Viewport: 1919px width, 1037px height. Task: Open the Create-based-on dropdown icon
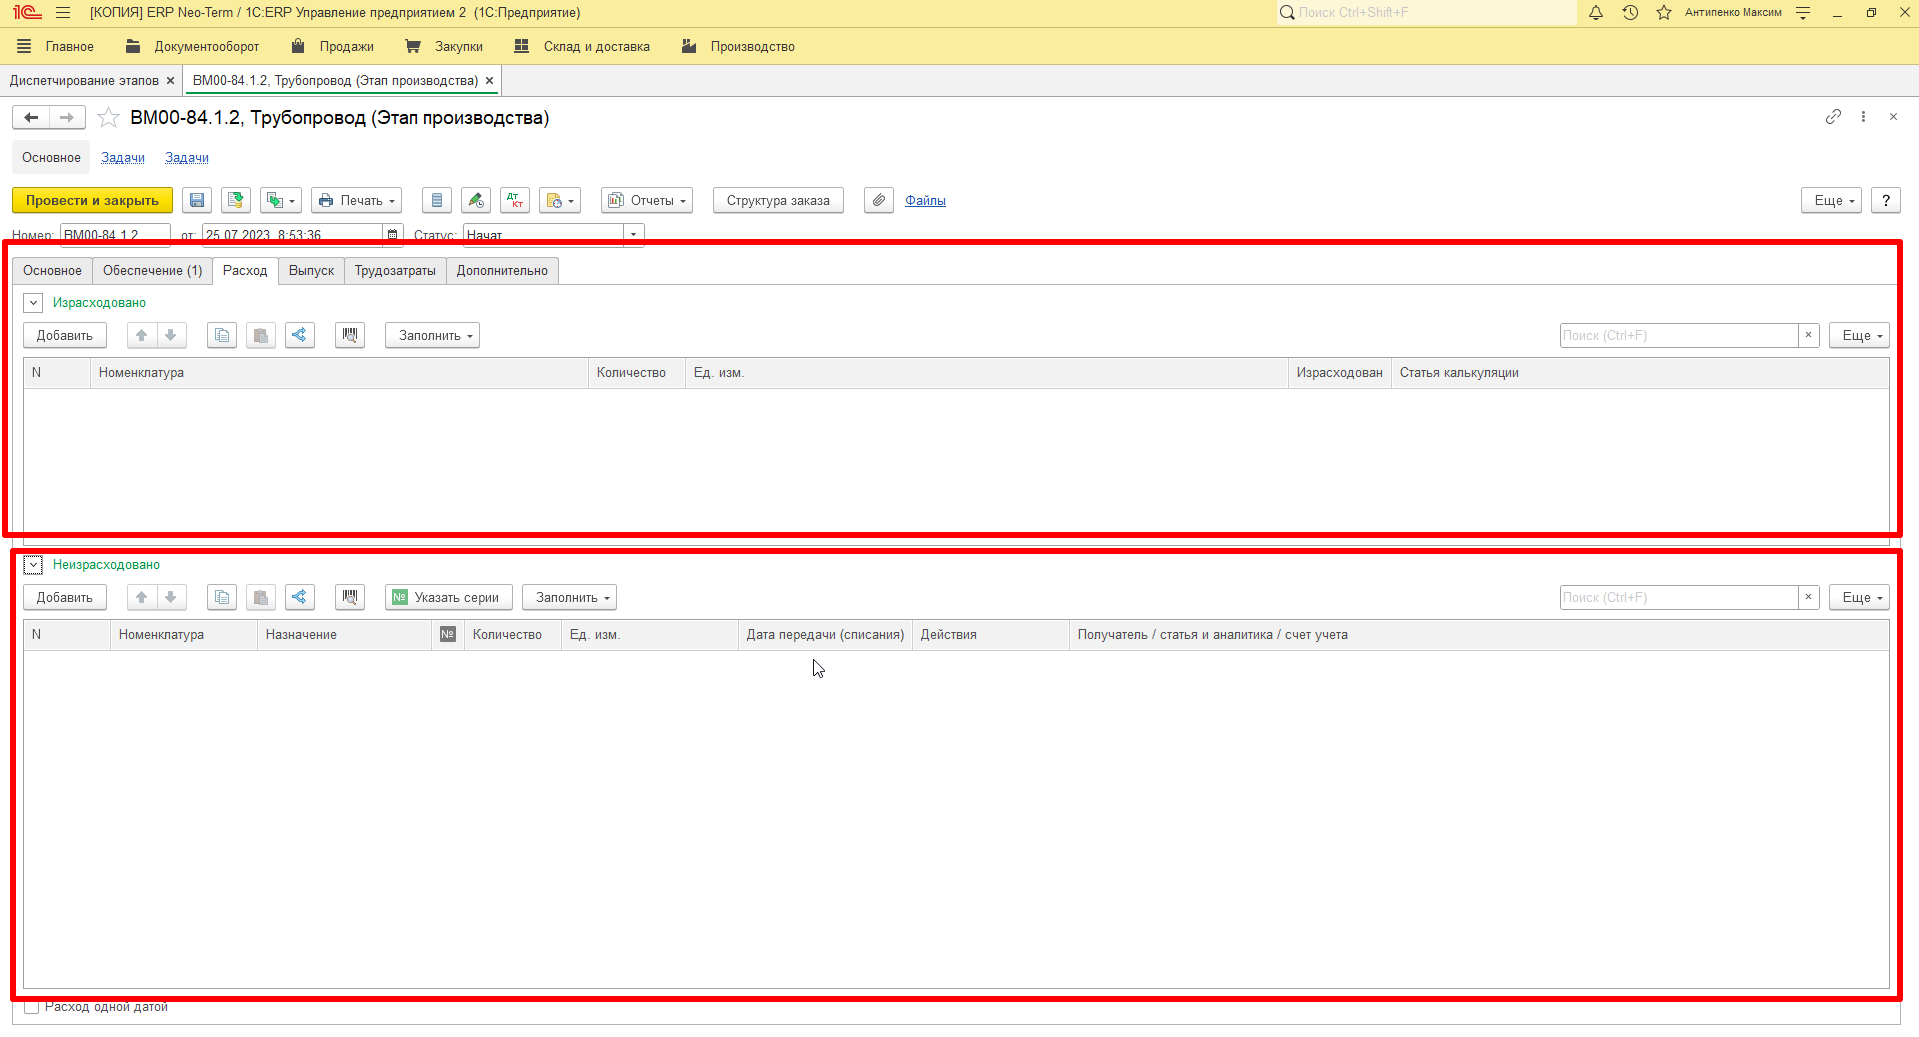pos(281,201)
